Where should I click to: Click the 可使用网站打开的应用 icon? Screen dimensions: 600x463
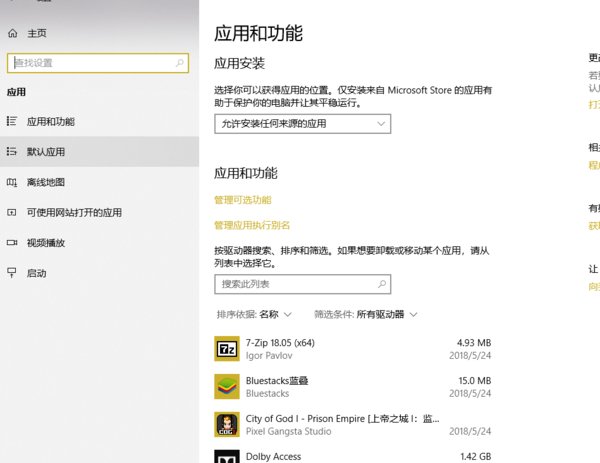tap(12, 212)
